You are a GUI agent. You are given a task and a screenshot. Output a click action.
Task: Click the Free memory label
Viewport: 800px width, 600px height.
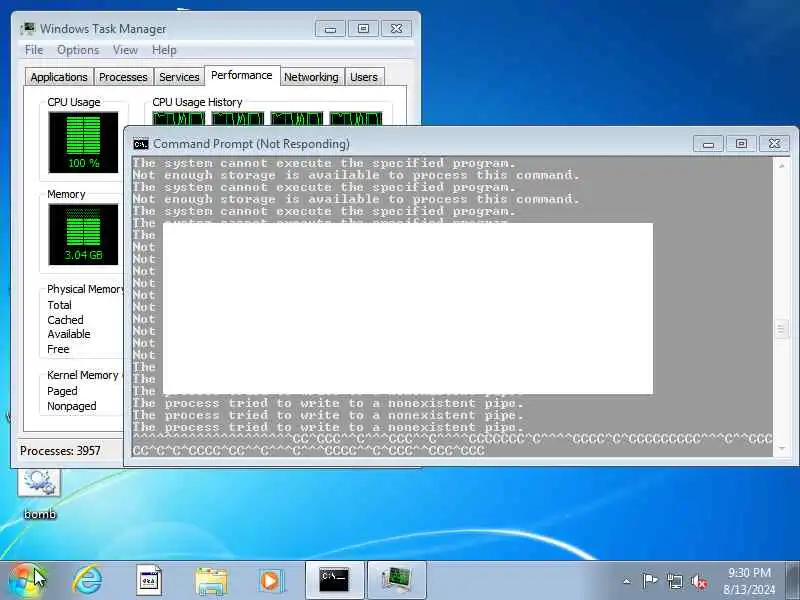point(58,349)
